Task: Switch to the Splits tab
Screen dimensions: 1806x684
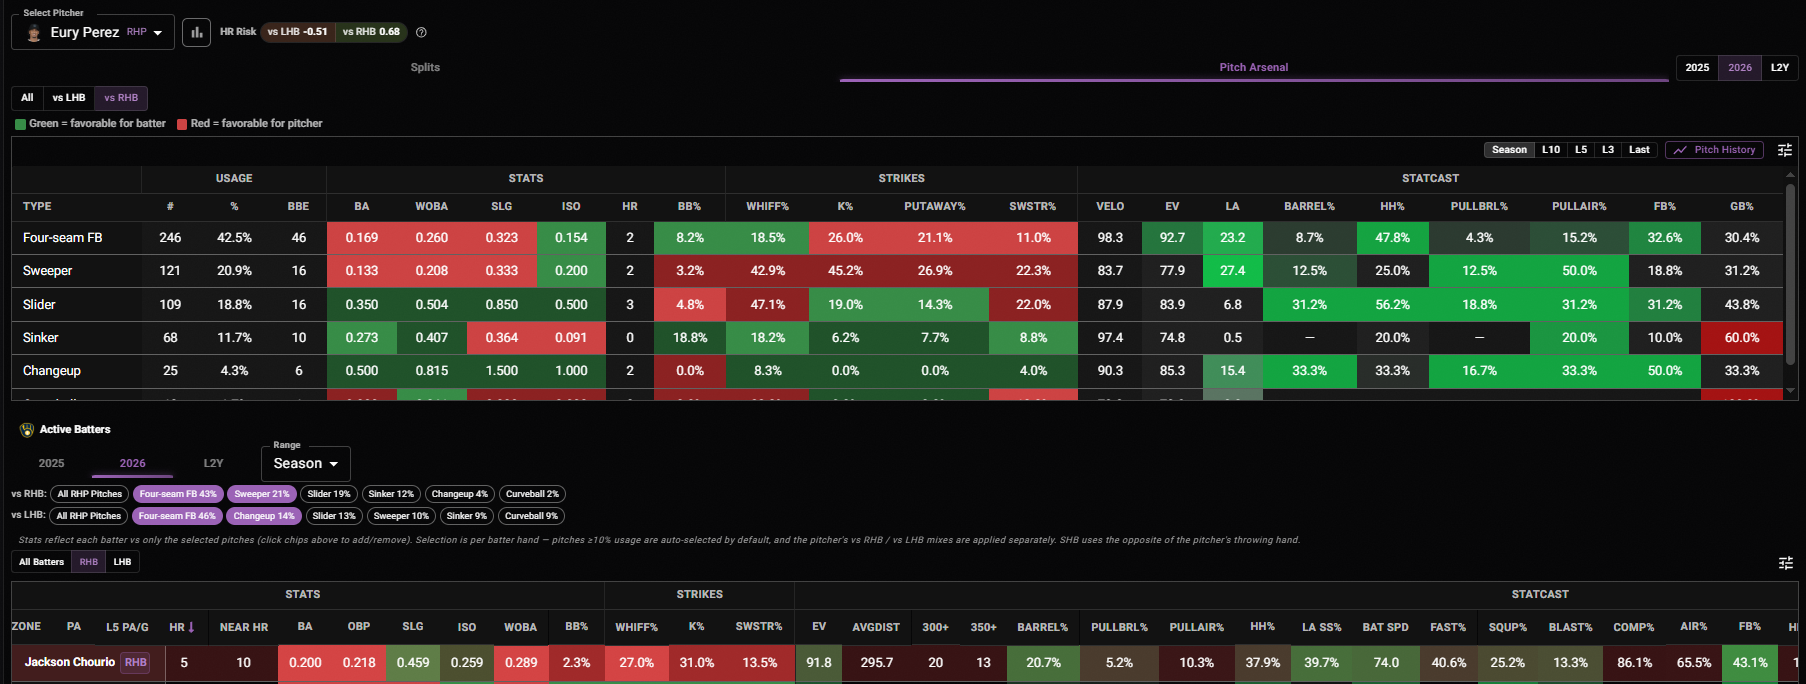Action: (x=425, y=68)
